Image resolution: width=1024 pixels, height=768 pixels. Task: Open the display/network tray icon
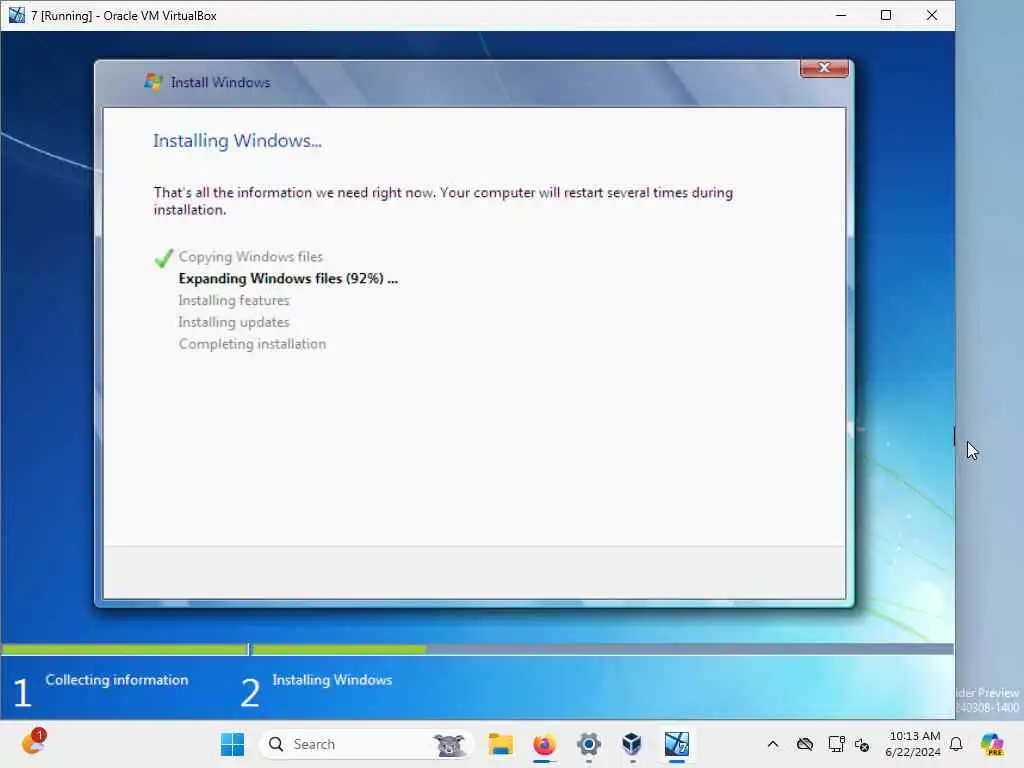tap(836, 744)
